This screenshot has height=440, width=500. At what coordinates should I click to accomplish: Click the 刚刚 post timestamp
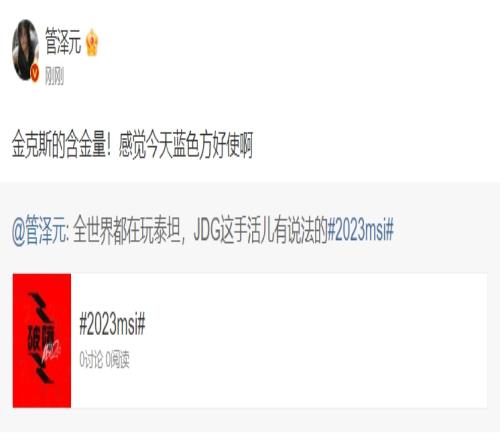[54, 76]
